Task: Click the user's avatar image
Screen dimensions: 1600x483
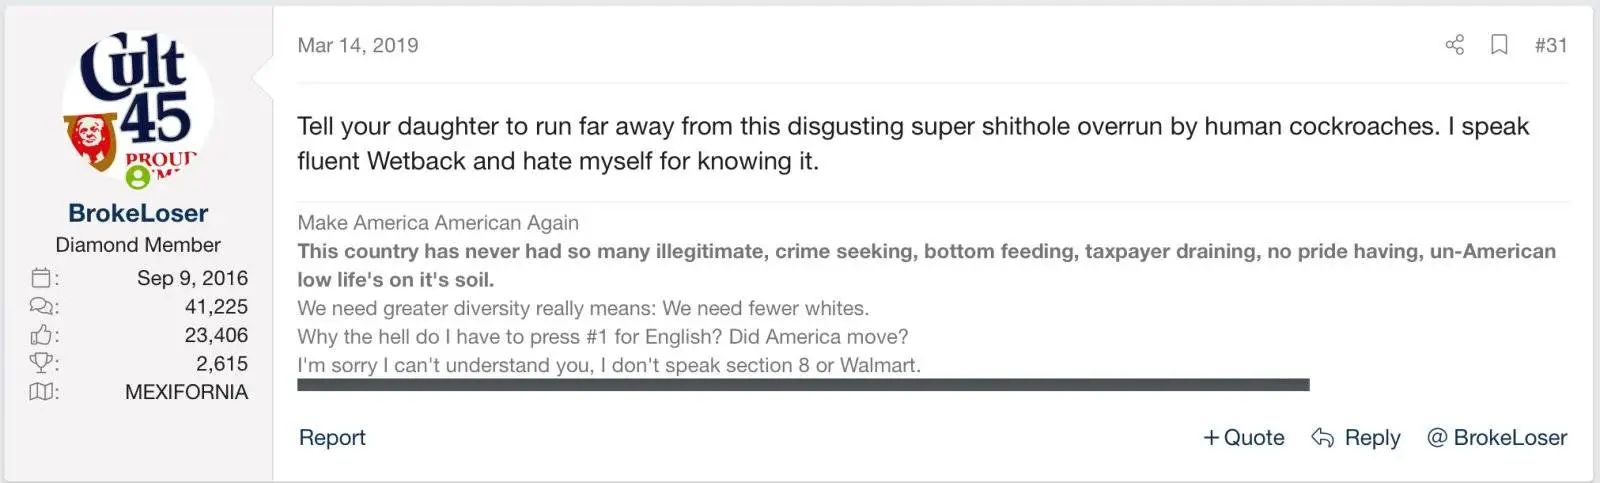Action: pos(138,105)
